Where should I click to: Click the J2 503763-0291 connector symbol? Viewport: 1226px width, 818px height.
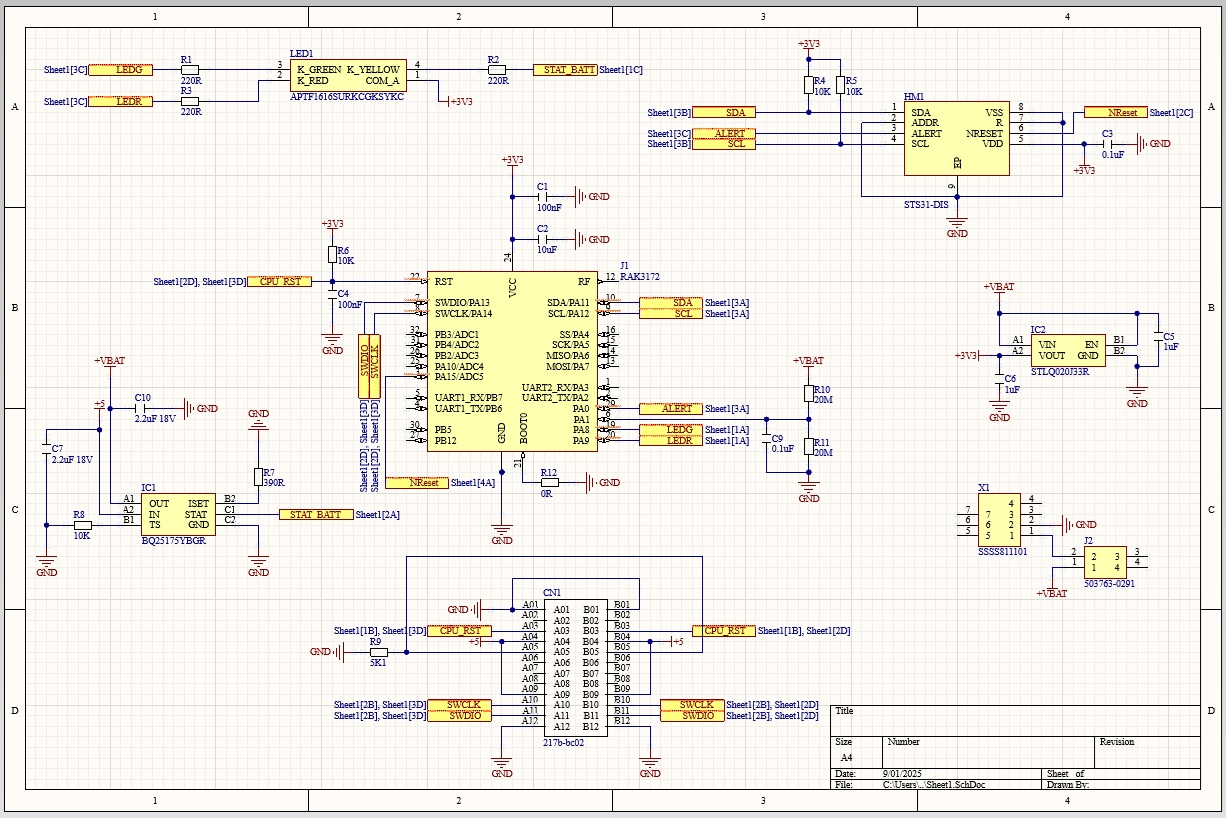(1104, 559)
